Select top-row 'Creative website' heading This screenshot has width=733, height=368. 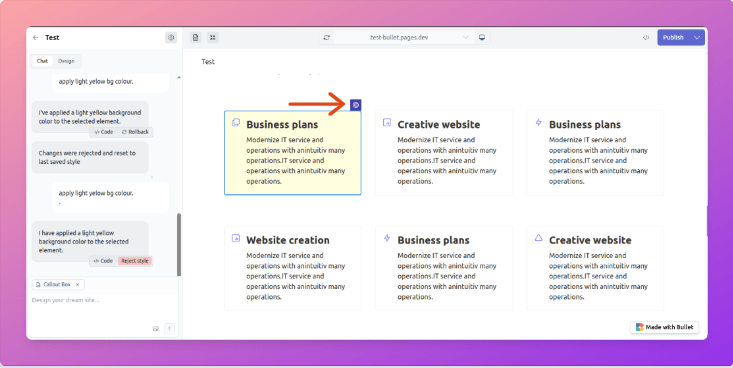pyautogui.click(x=438, y=124)
